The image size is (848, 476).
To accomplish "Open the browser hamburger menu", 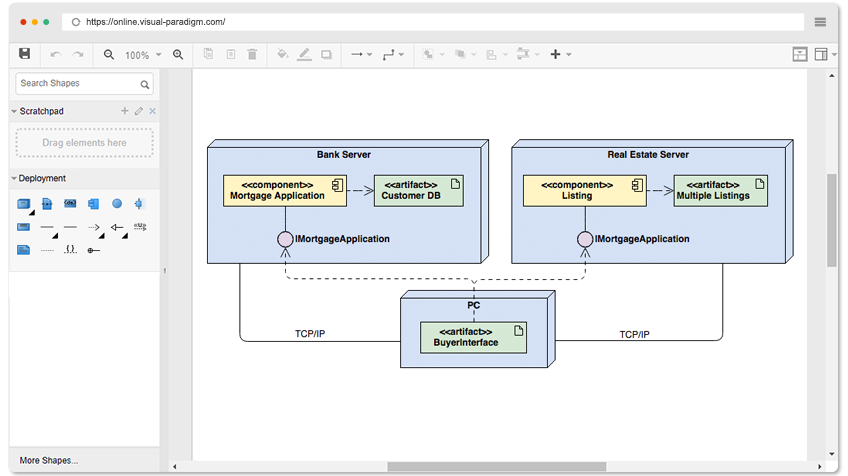I will pos(820,22).
